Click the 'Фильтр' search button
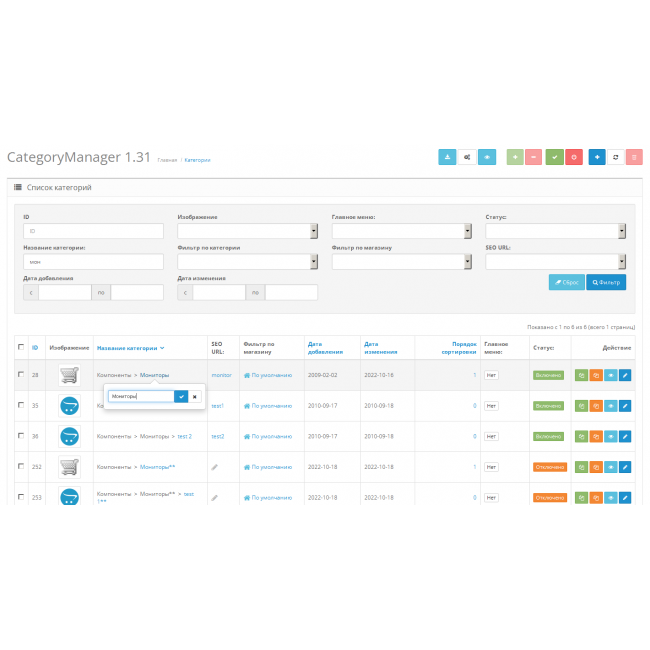The image size is (650, 650). [x=606, y=282]
